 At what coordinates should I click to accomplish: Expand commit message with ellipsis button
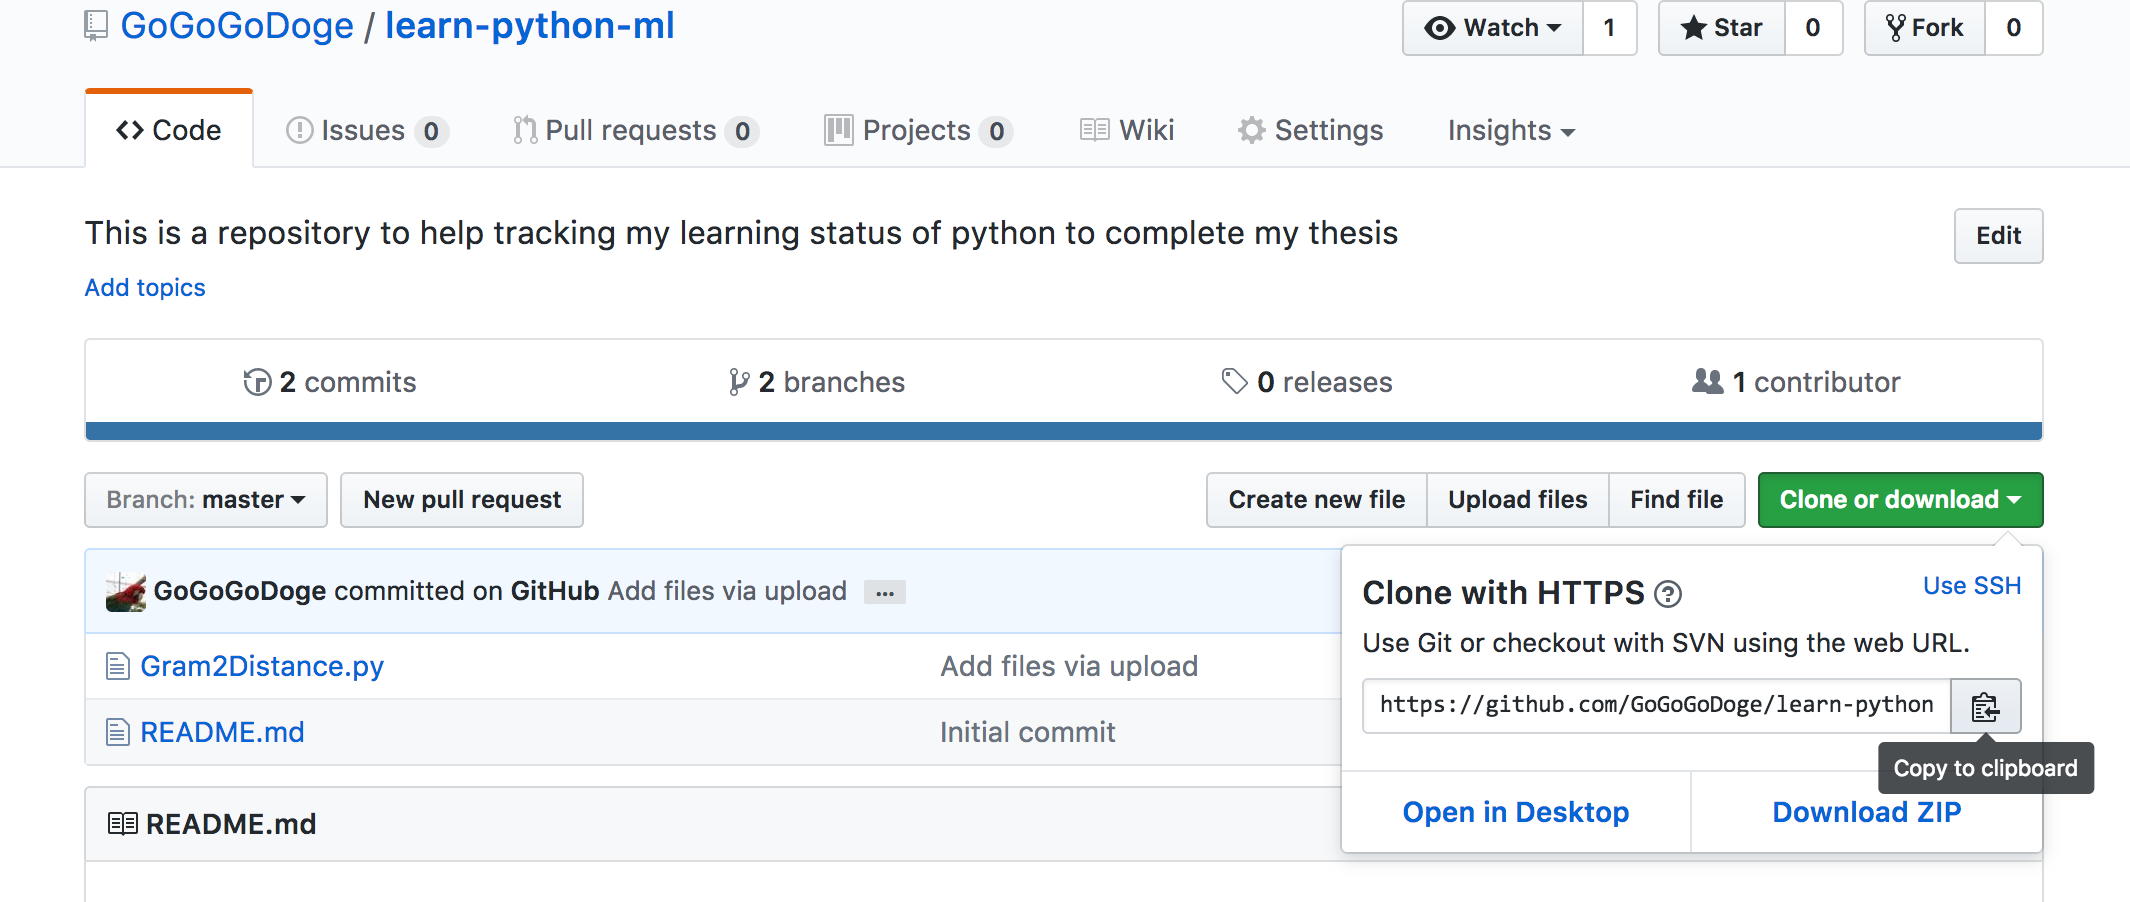[x=885, y=592]
